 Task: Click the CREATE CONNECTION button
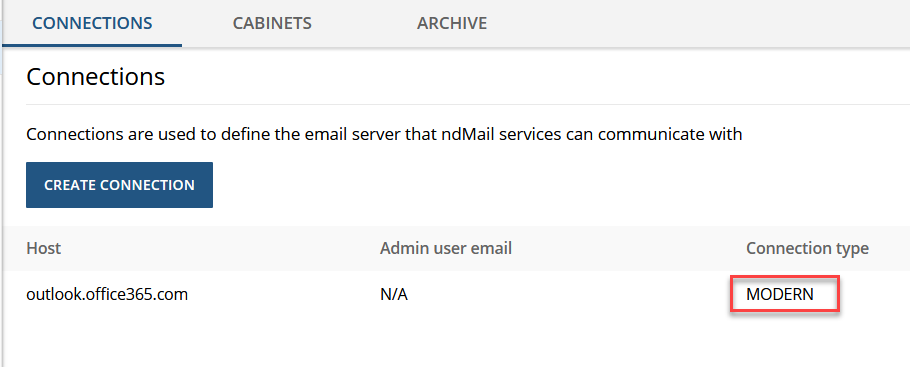point(120,185)
